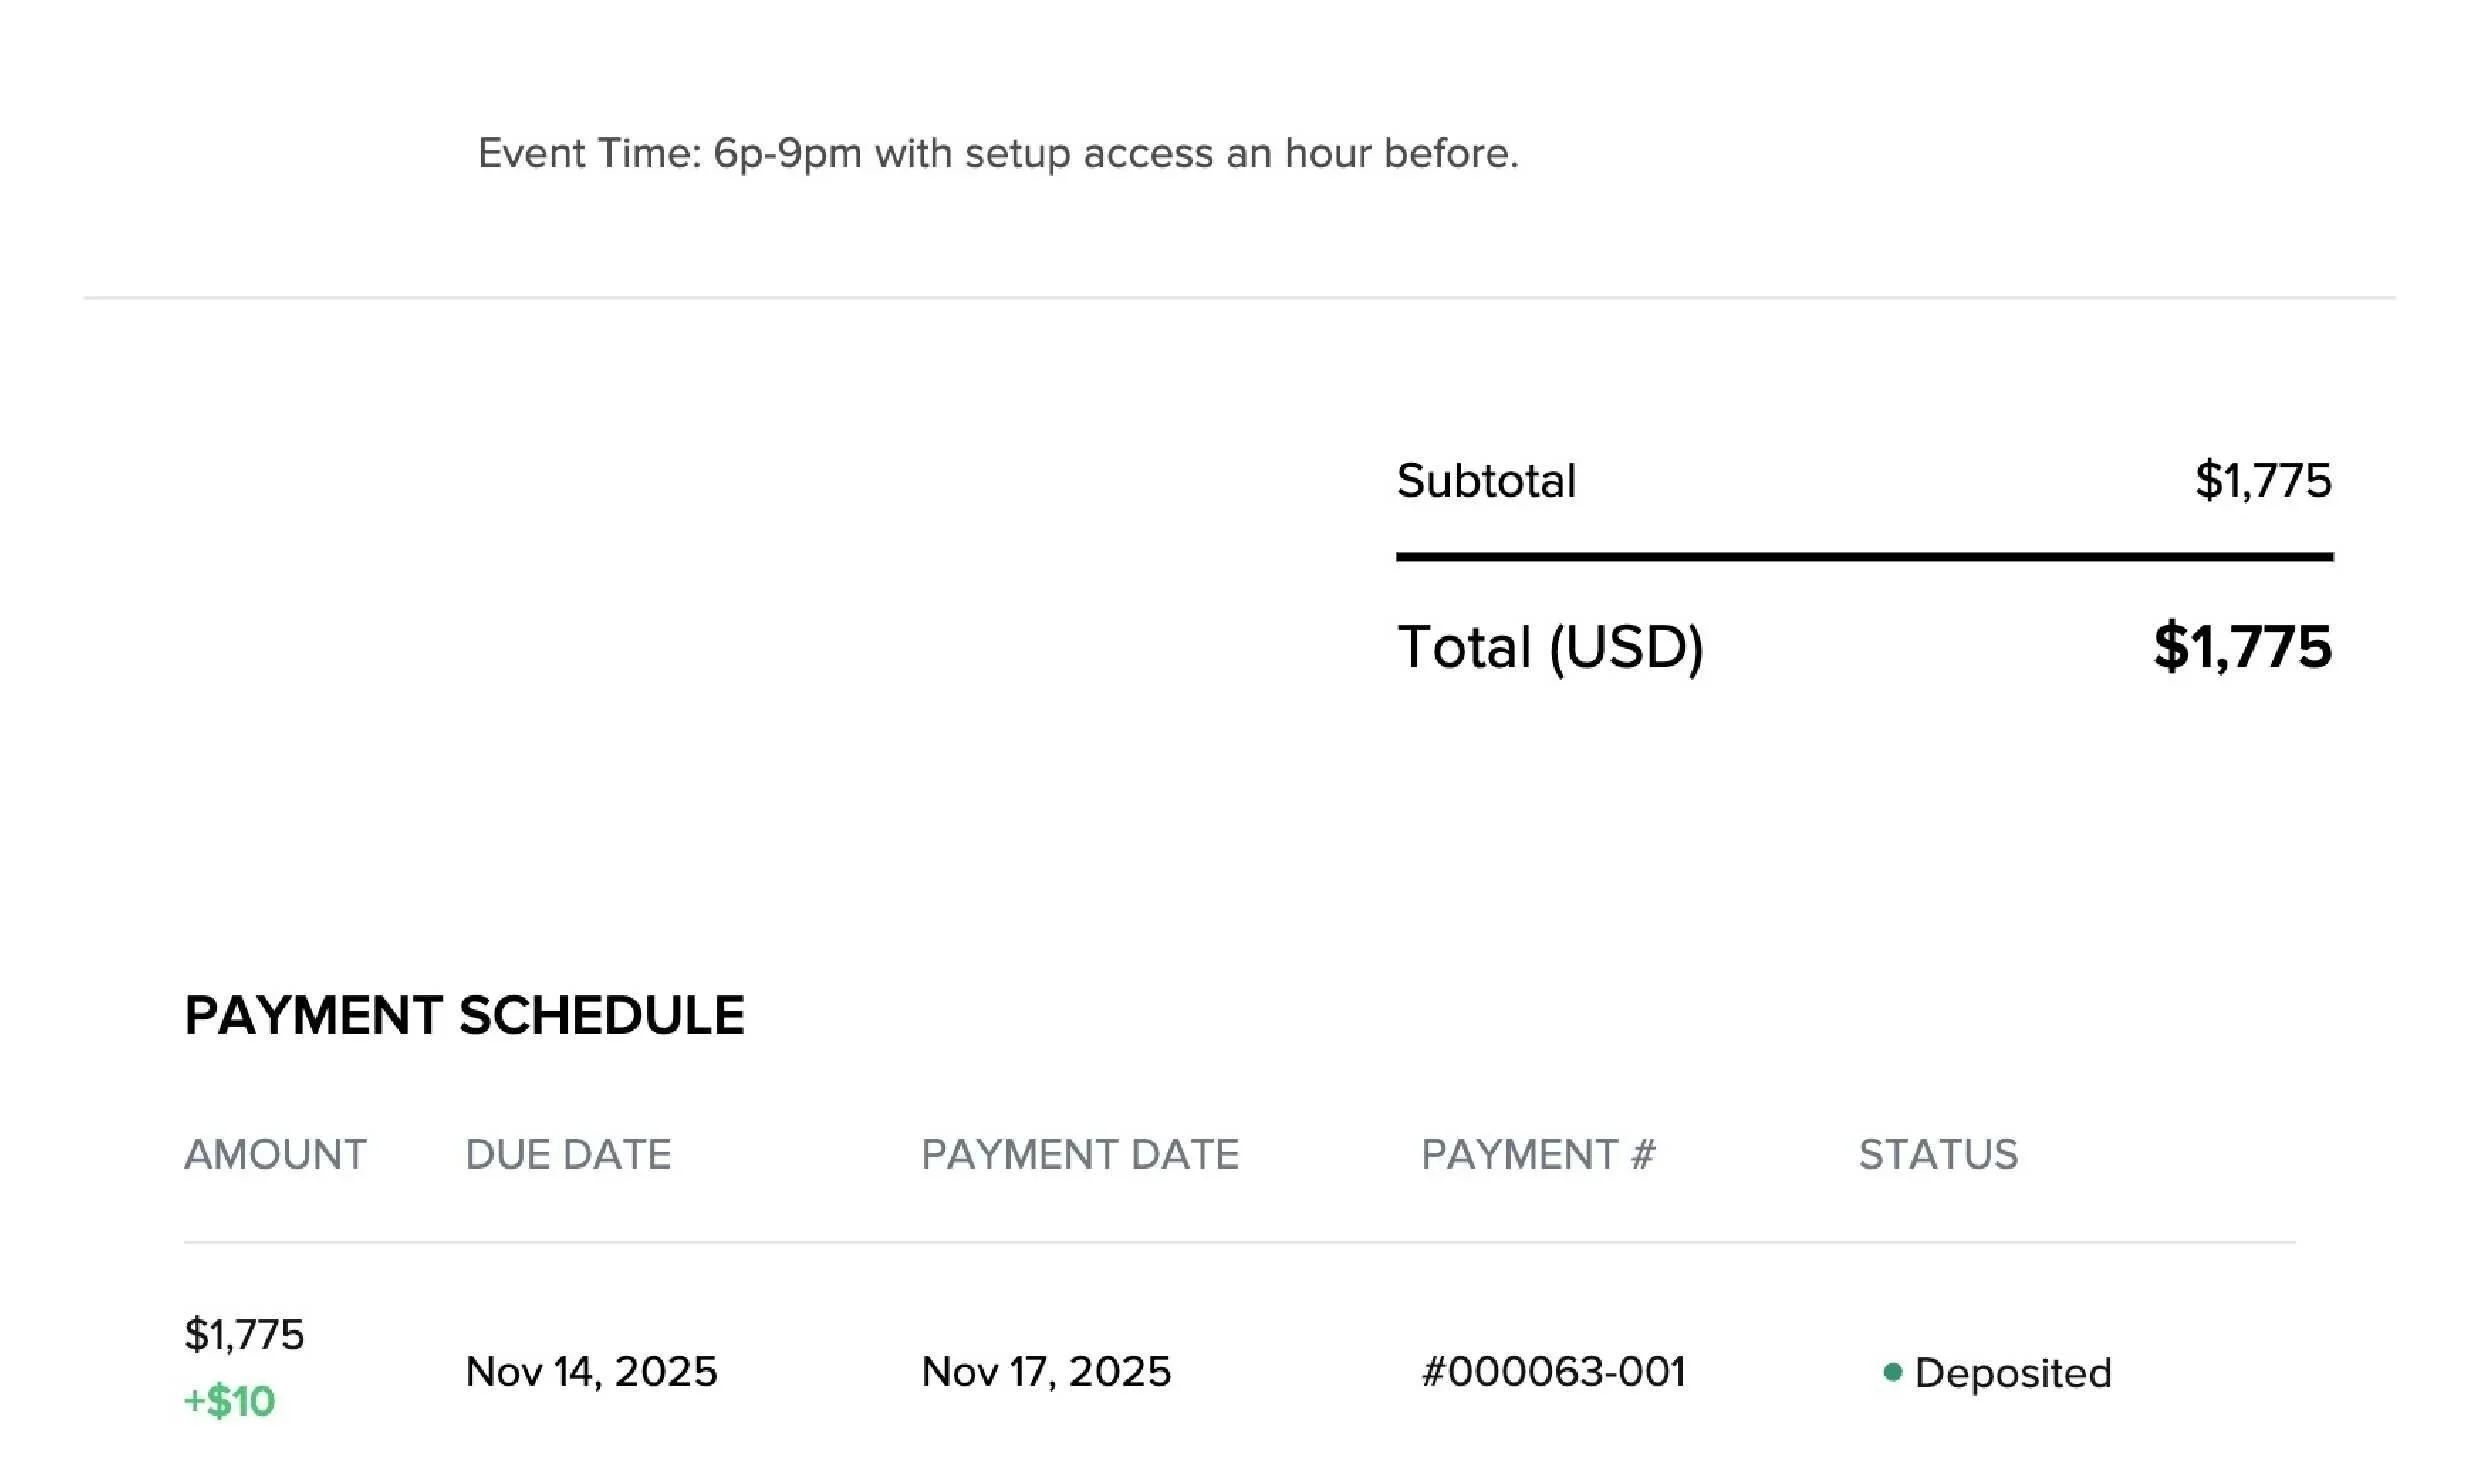Select the Nov 17, 2025 payment date
The width and height of the screenshot is (2480, 1474).
coord(1046,1372)
